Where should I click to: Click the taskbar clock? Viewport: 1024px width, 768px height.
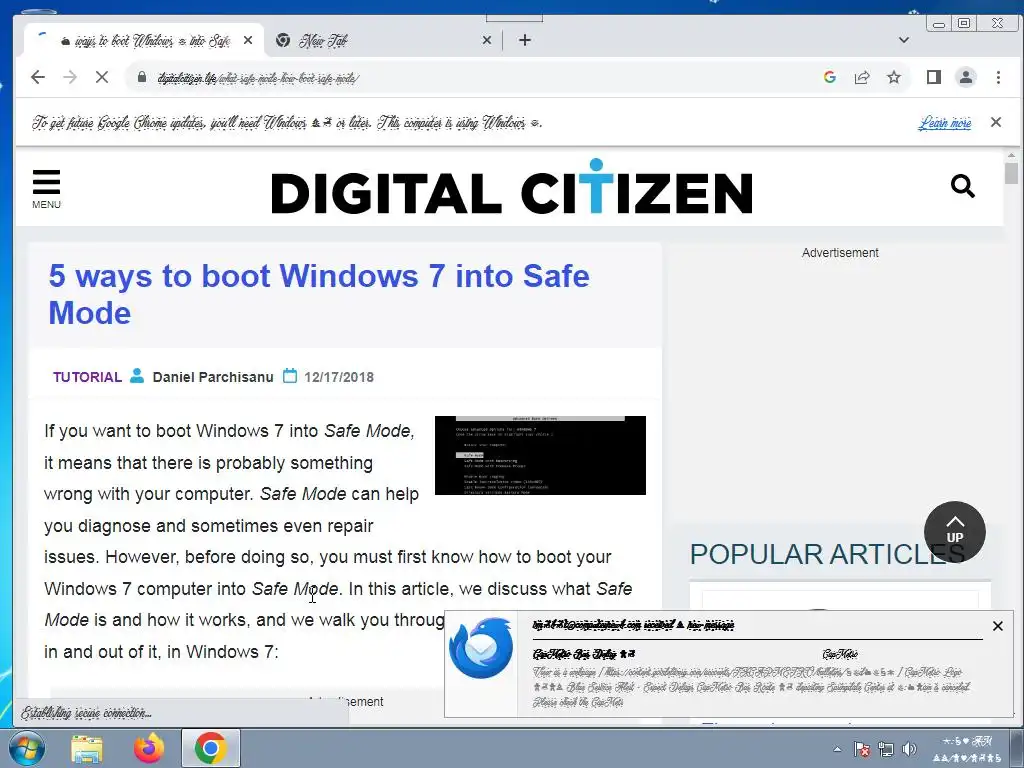pyautogui.click(x=967, y=749)
